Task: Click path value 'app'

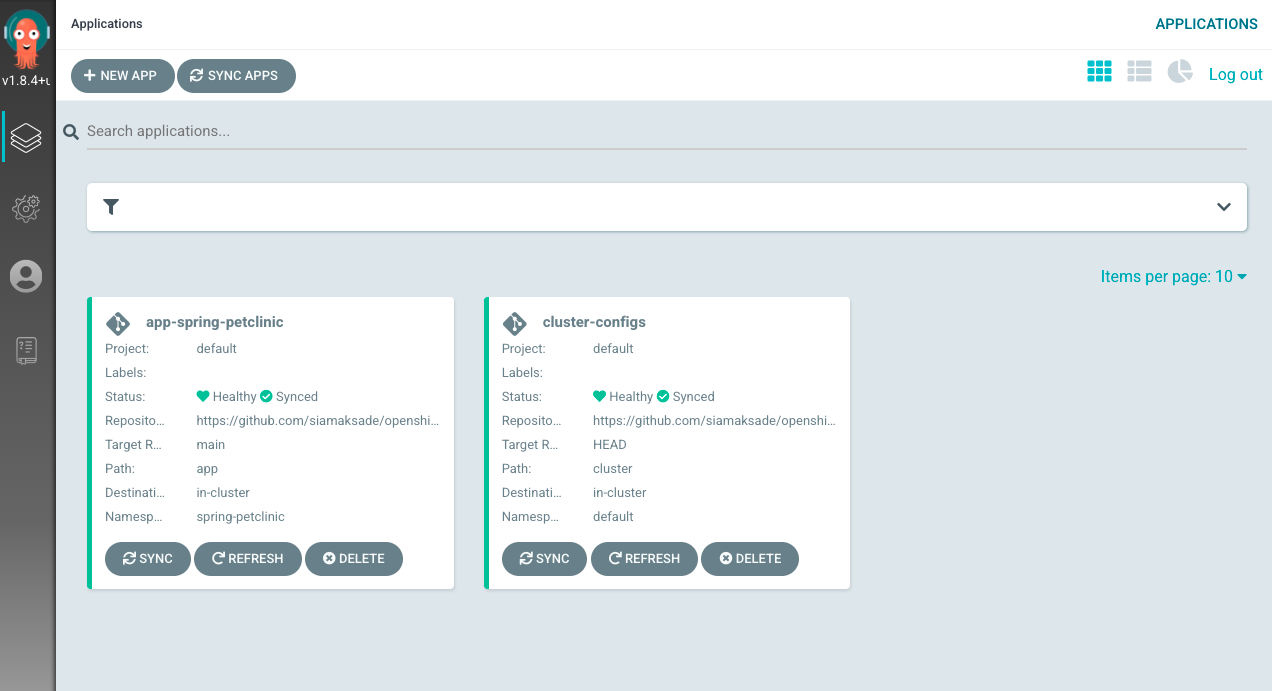Action: [x=207, y=469]
